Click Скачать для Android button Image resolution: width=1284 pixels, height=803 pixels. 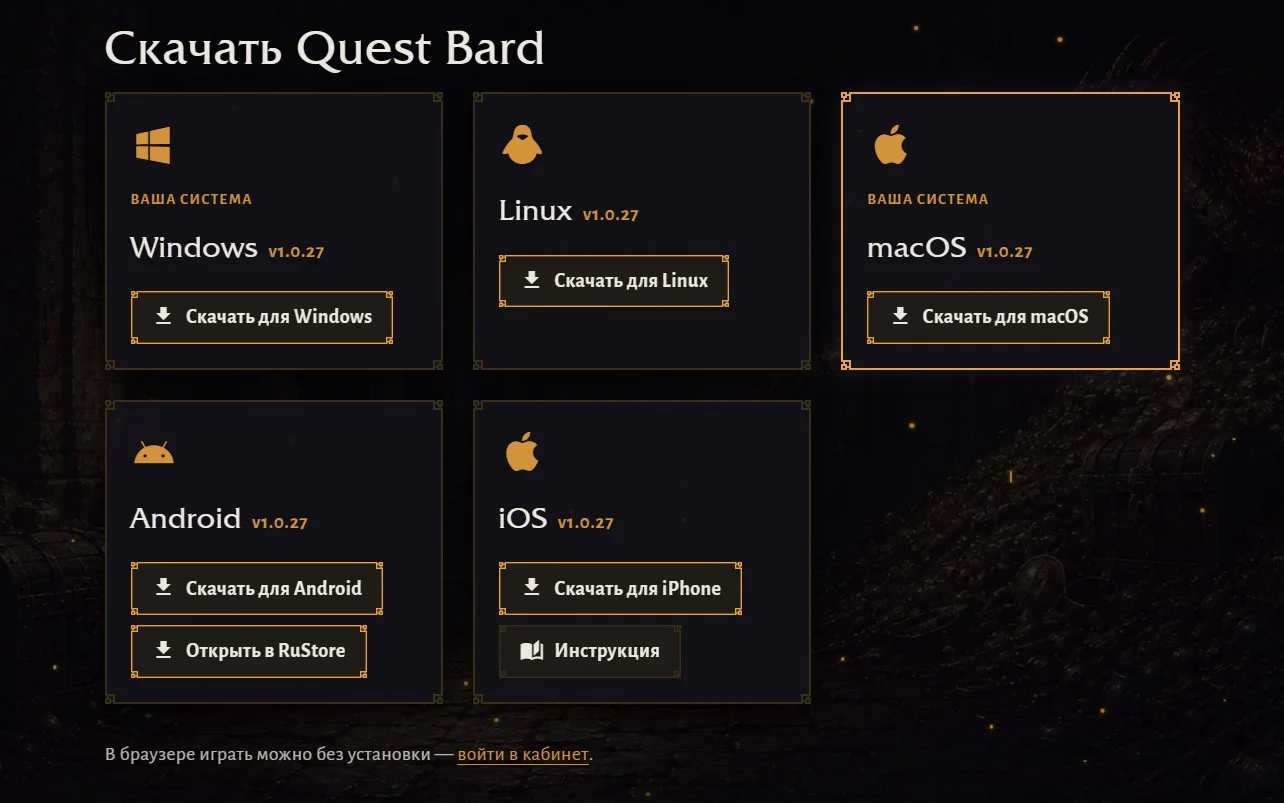tap(257, 588)
